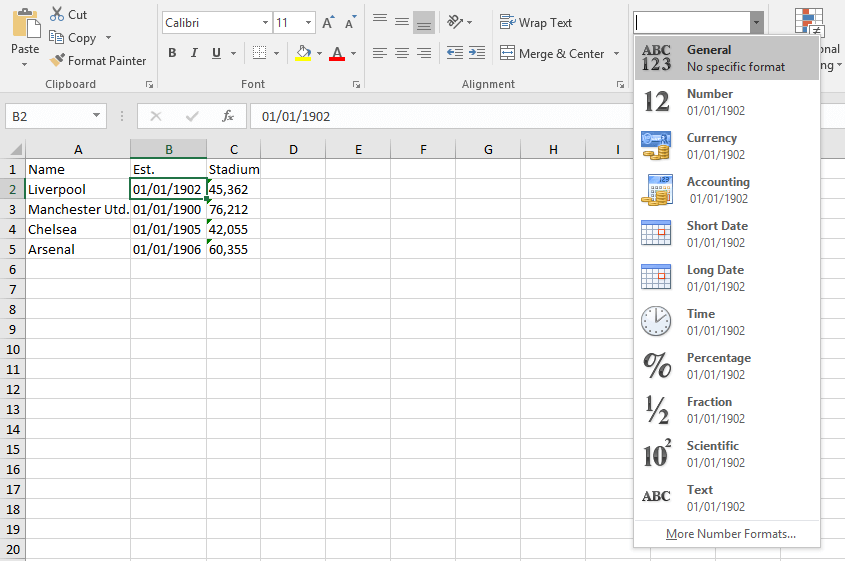Viewport: 845px width, 561px height.
Task: Expand the Name Box dropdown arrow
Action: 96,115
